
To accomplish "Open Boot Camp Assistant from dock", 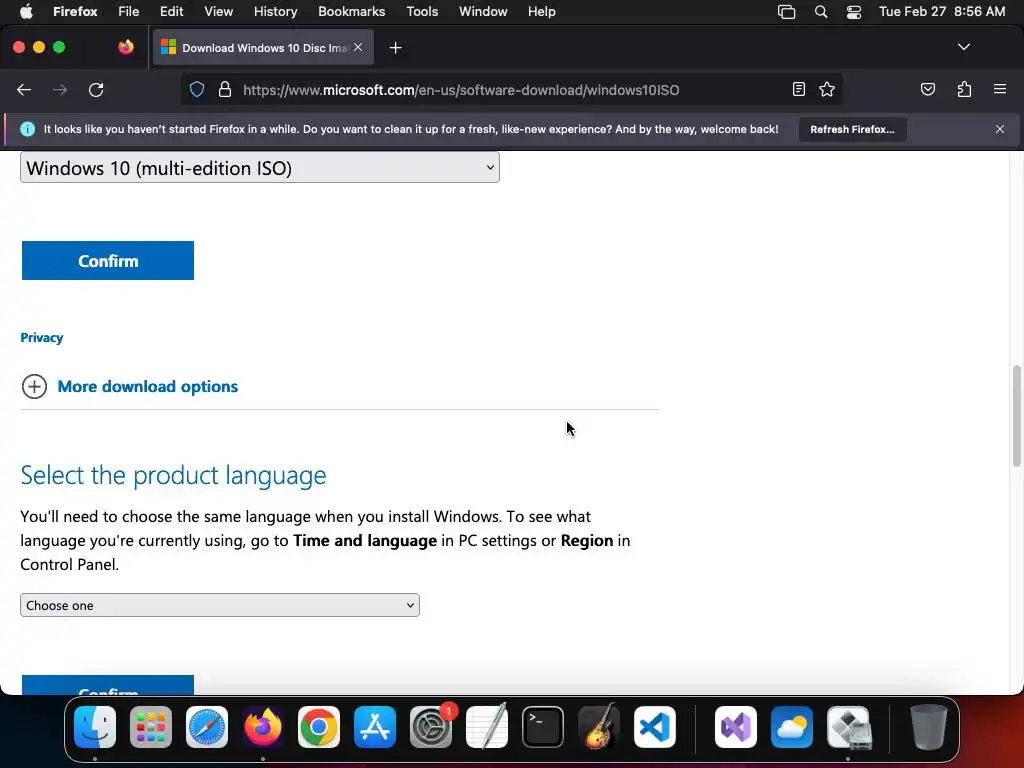I will click(x=848, y=727).
